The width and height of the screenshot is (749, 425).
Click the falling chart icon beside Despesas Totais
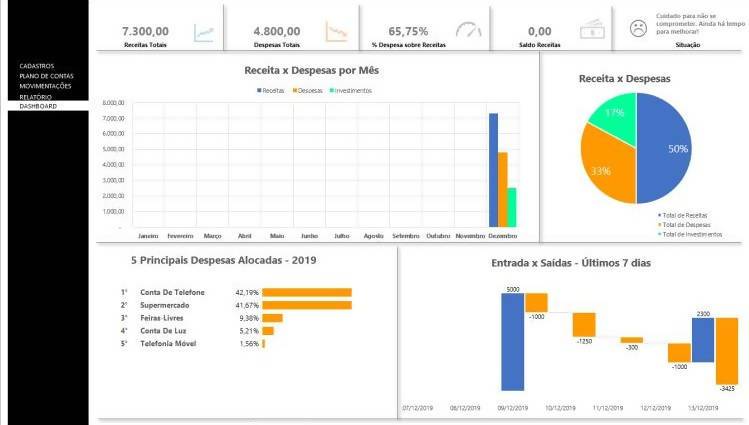click(x=336, y=32)
